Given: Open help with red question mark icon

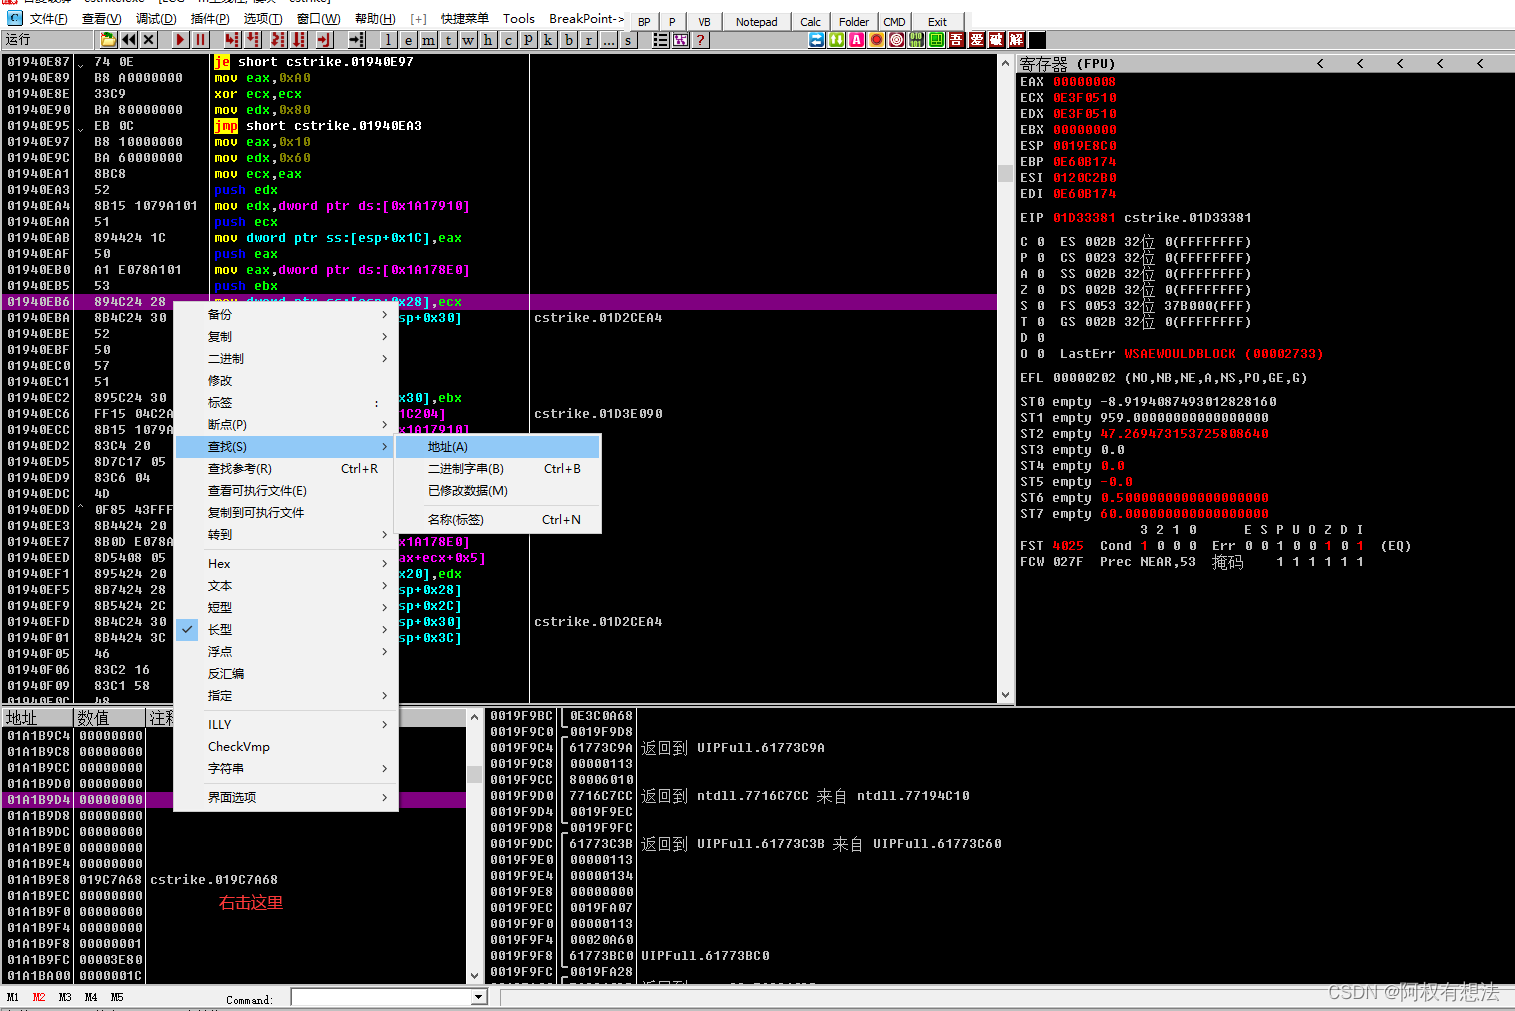Looking at the screenshot, I should pyautogui.click(x=700, y=40).
